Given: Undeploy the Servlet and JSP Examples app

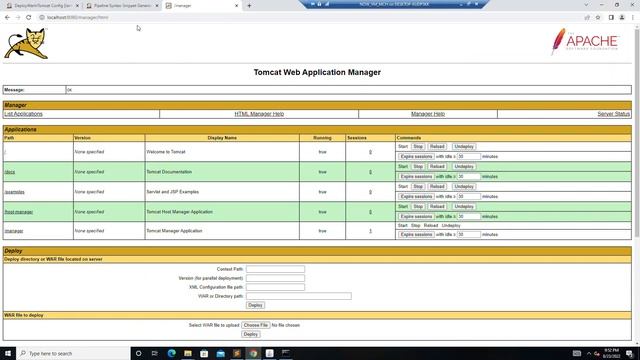Looking at the screenshot, I should tap(464, 187).
